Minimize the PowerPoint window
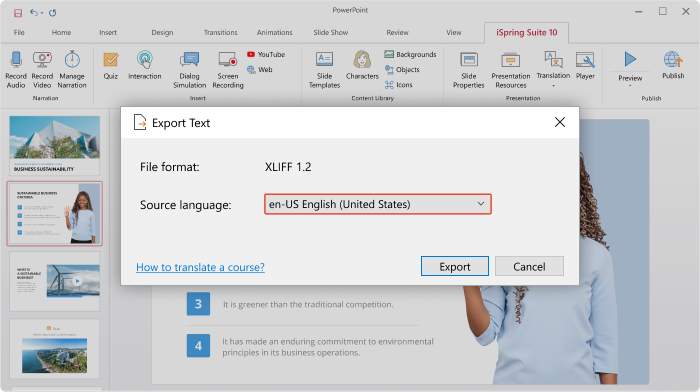This screenshot has height=392, width=700. 638,12
